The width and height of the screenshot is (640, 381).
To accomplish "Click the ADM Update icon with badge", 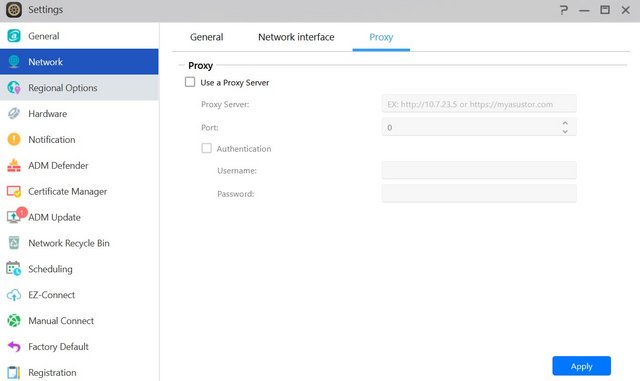I will pos(16,215).
